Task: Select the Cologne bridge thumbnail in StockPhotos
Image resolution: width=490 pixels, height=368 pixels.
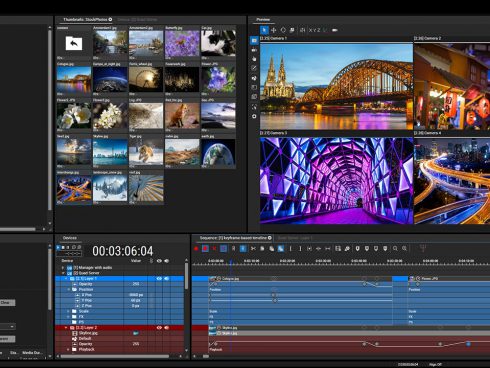Action: point(74,80)
